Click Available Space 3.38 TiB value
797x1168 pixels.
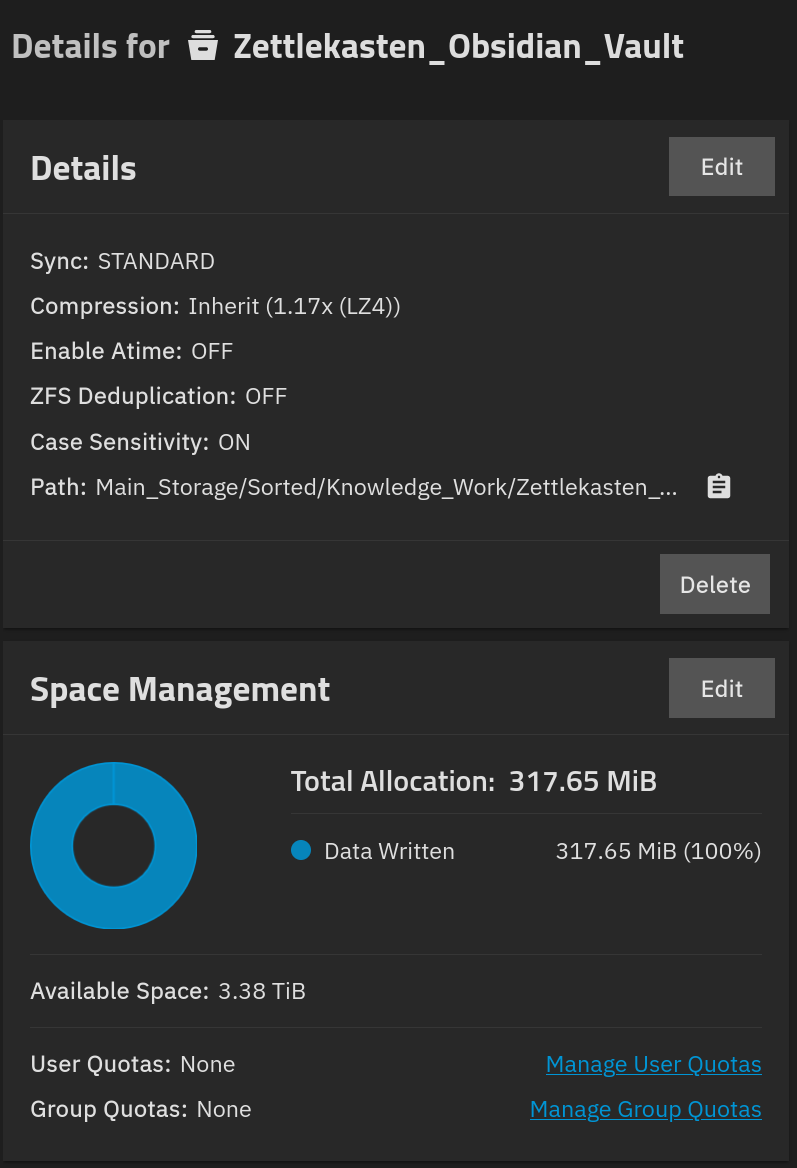click(261, 991)
